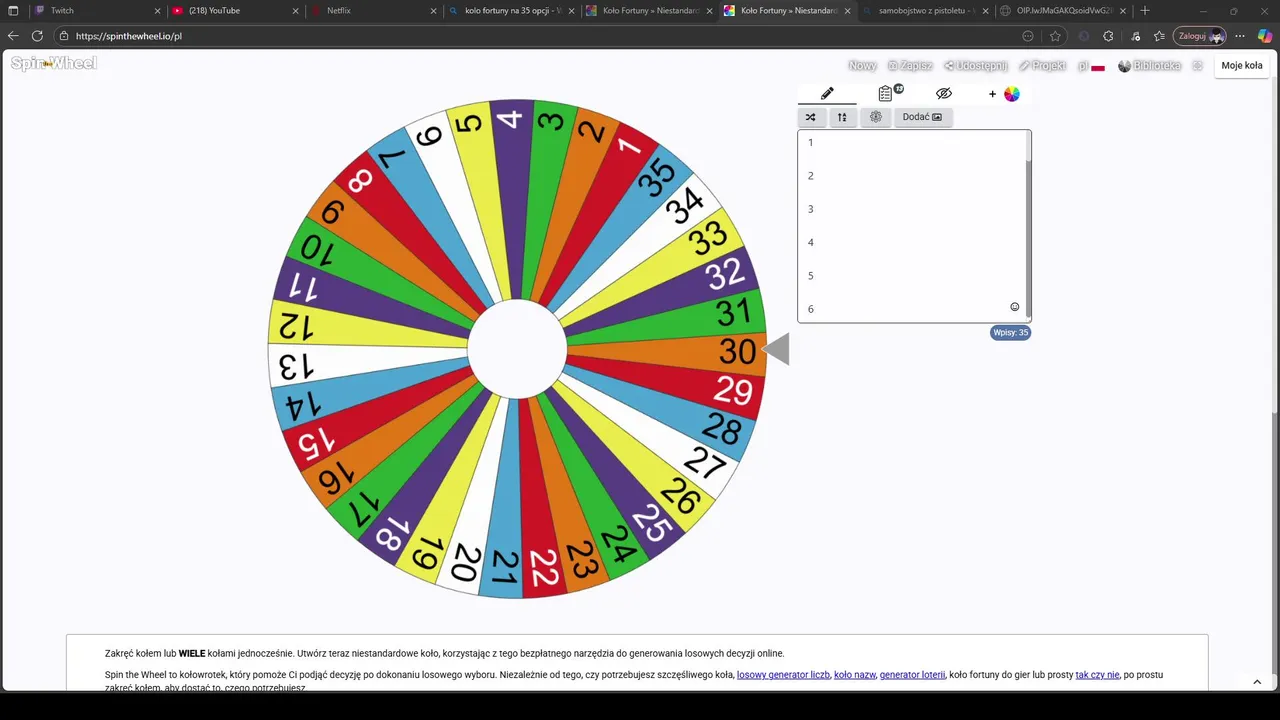Click the Dodać image button
Screen dimensions: 1280x720
922,117
